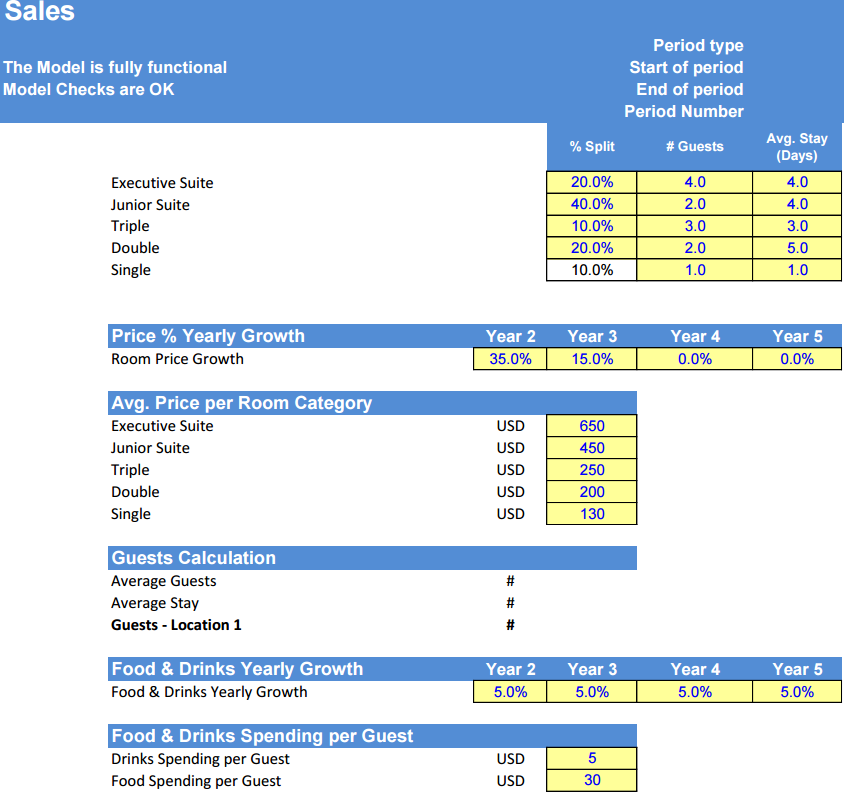Click the Single price 130 cell

(x=592, y=514)
